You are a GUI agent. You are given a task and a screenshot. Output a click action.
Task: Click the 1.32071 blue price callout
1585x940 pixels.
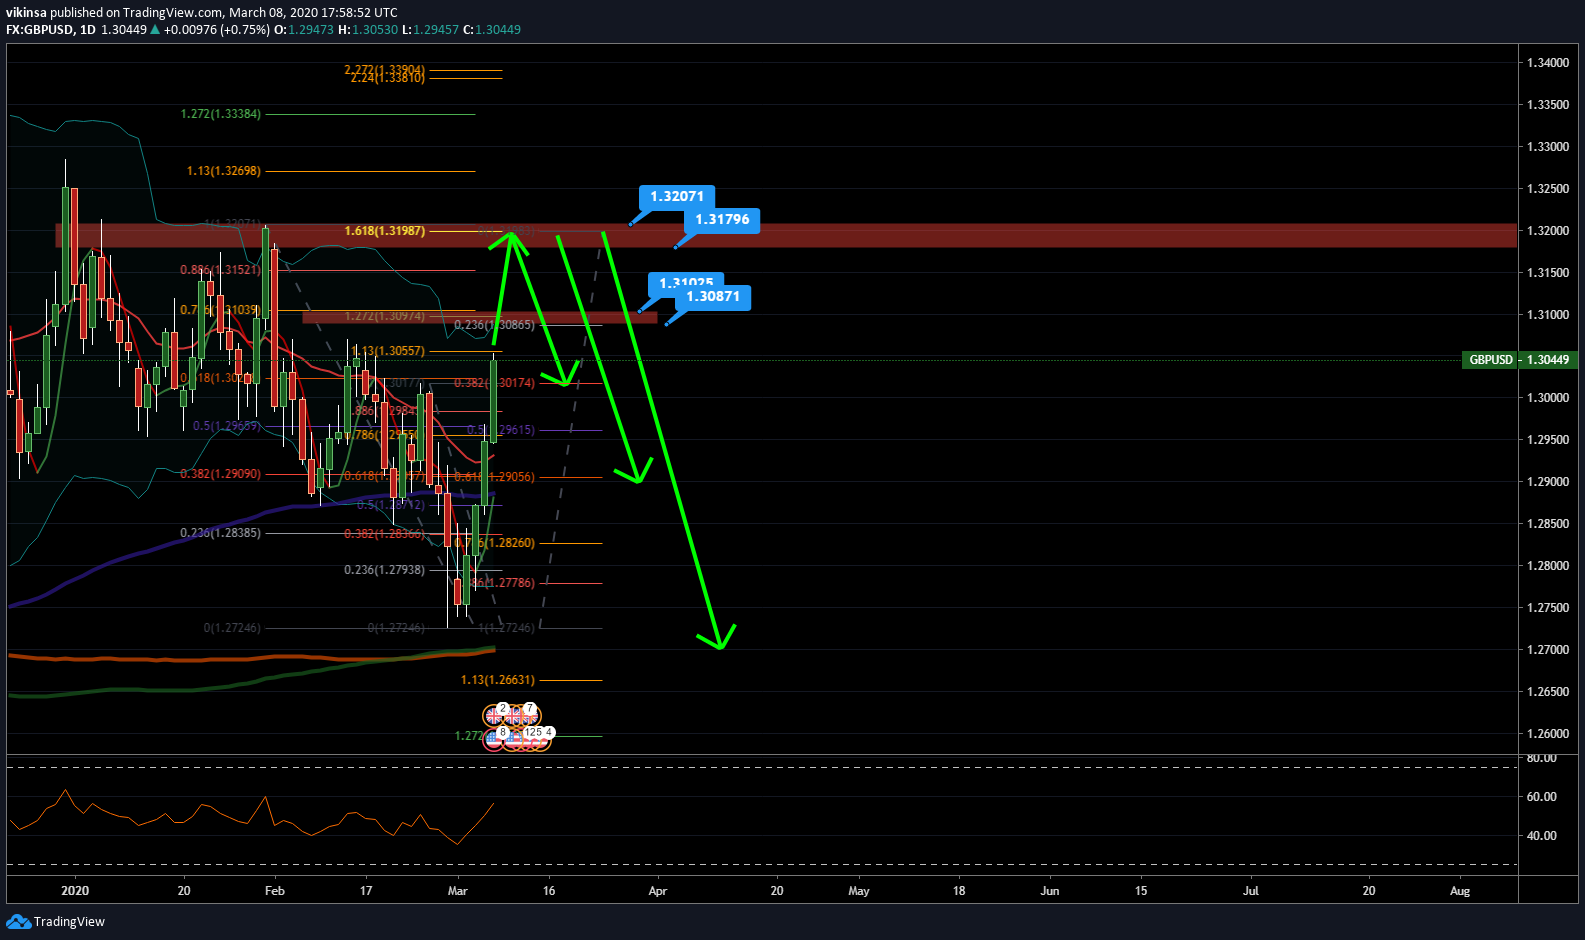pos(677,196)
